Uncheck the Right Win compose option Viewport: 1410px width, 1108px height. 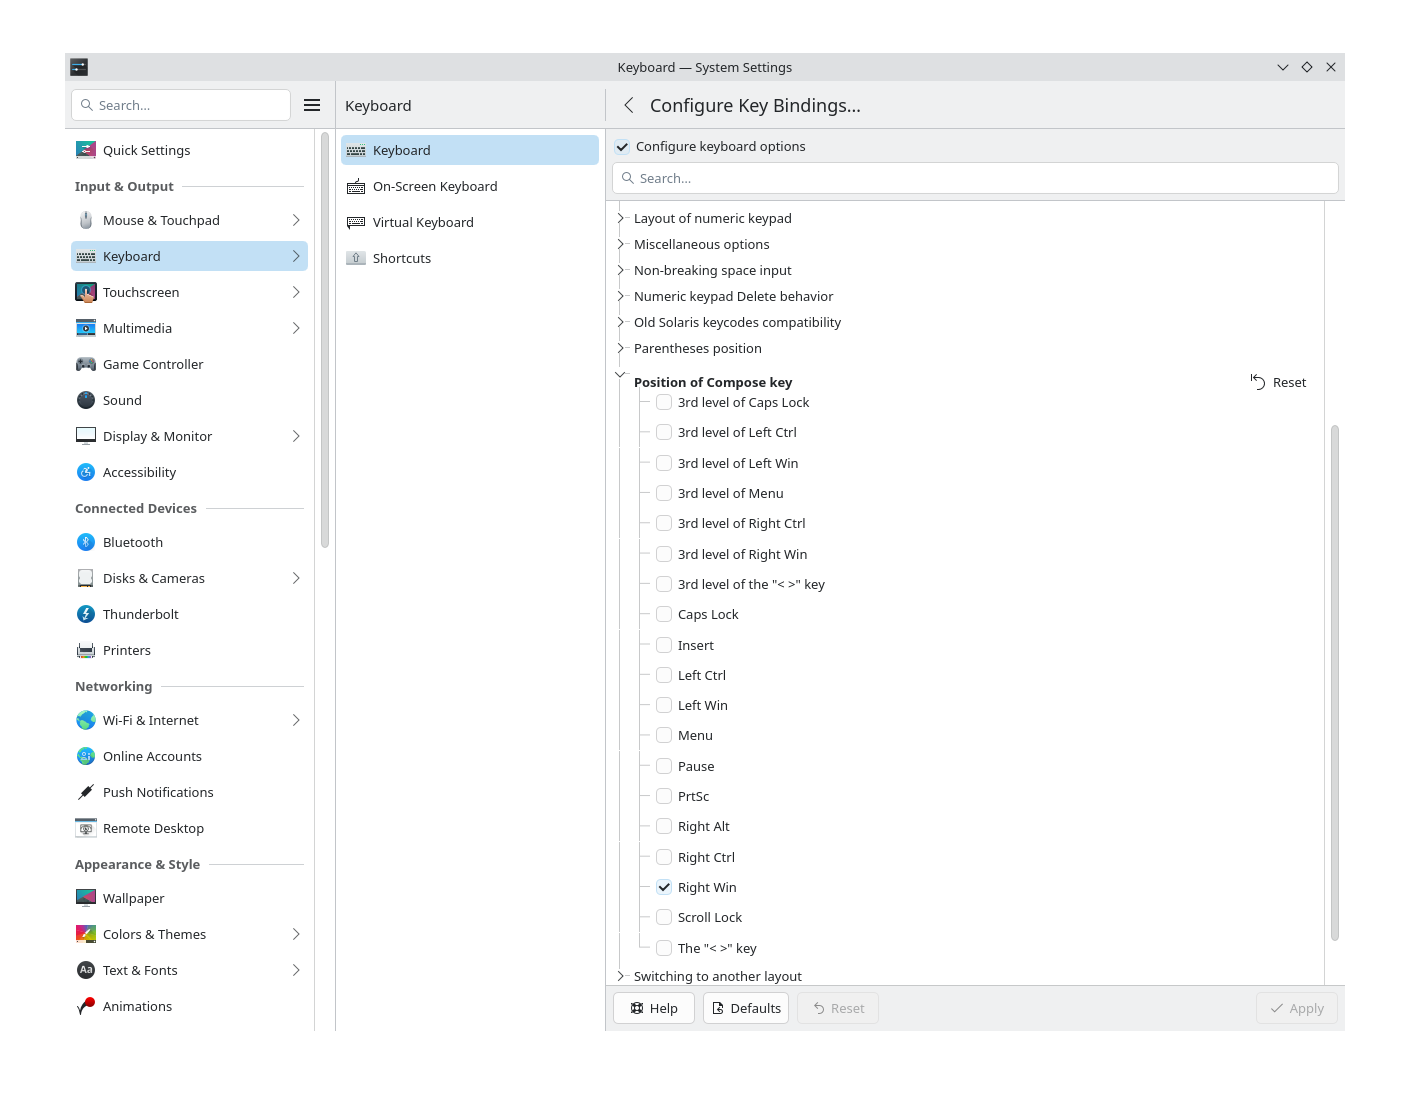click(x=664, y=887)
